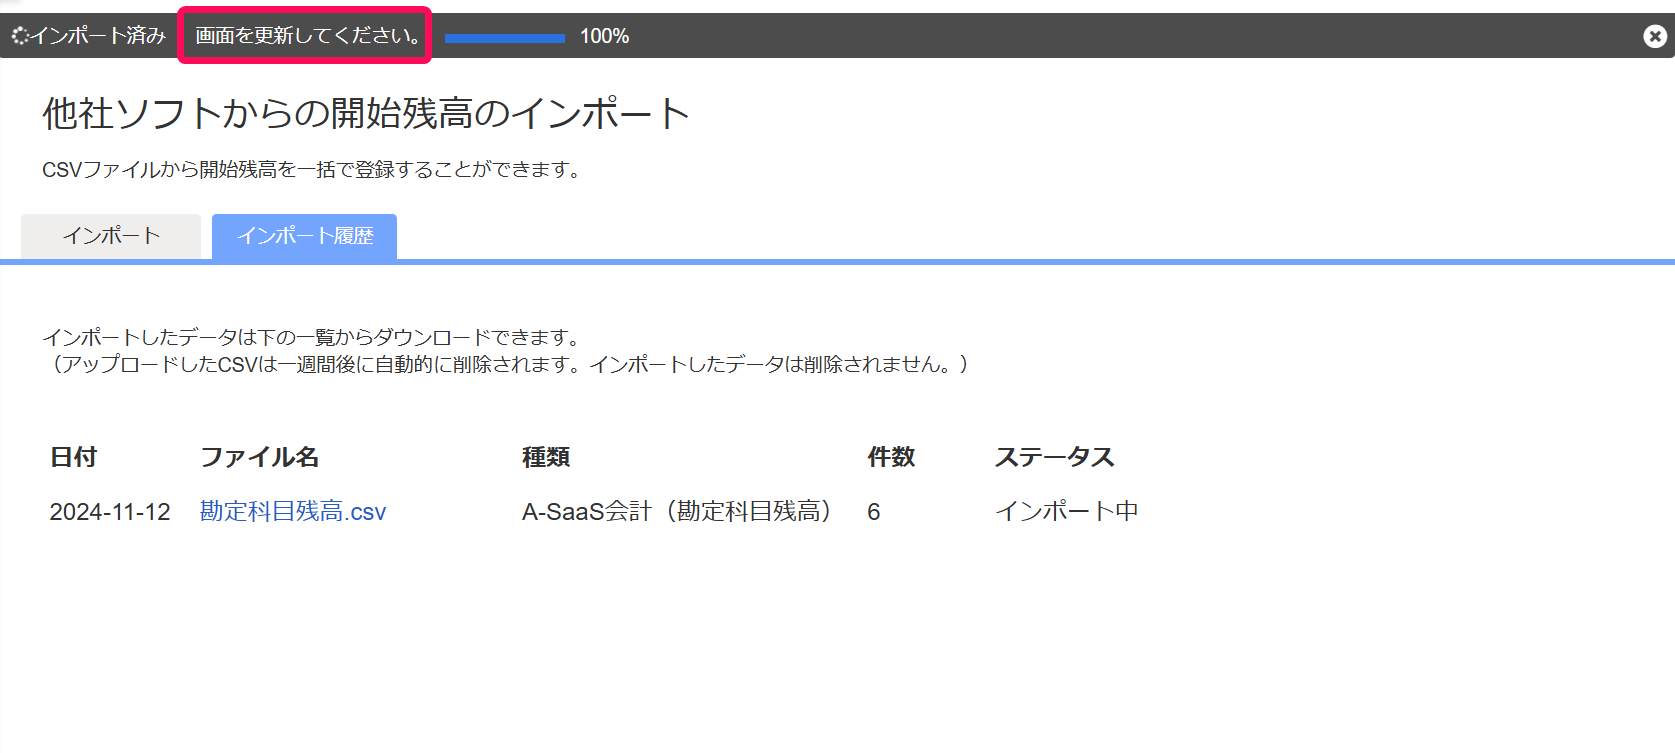The image size is (1675, 753).
Task: Click the 100% progress value
Action: 604,36
